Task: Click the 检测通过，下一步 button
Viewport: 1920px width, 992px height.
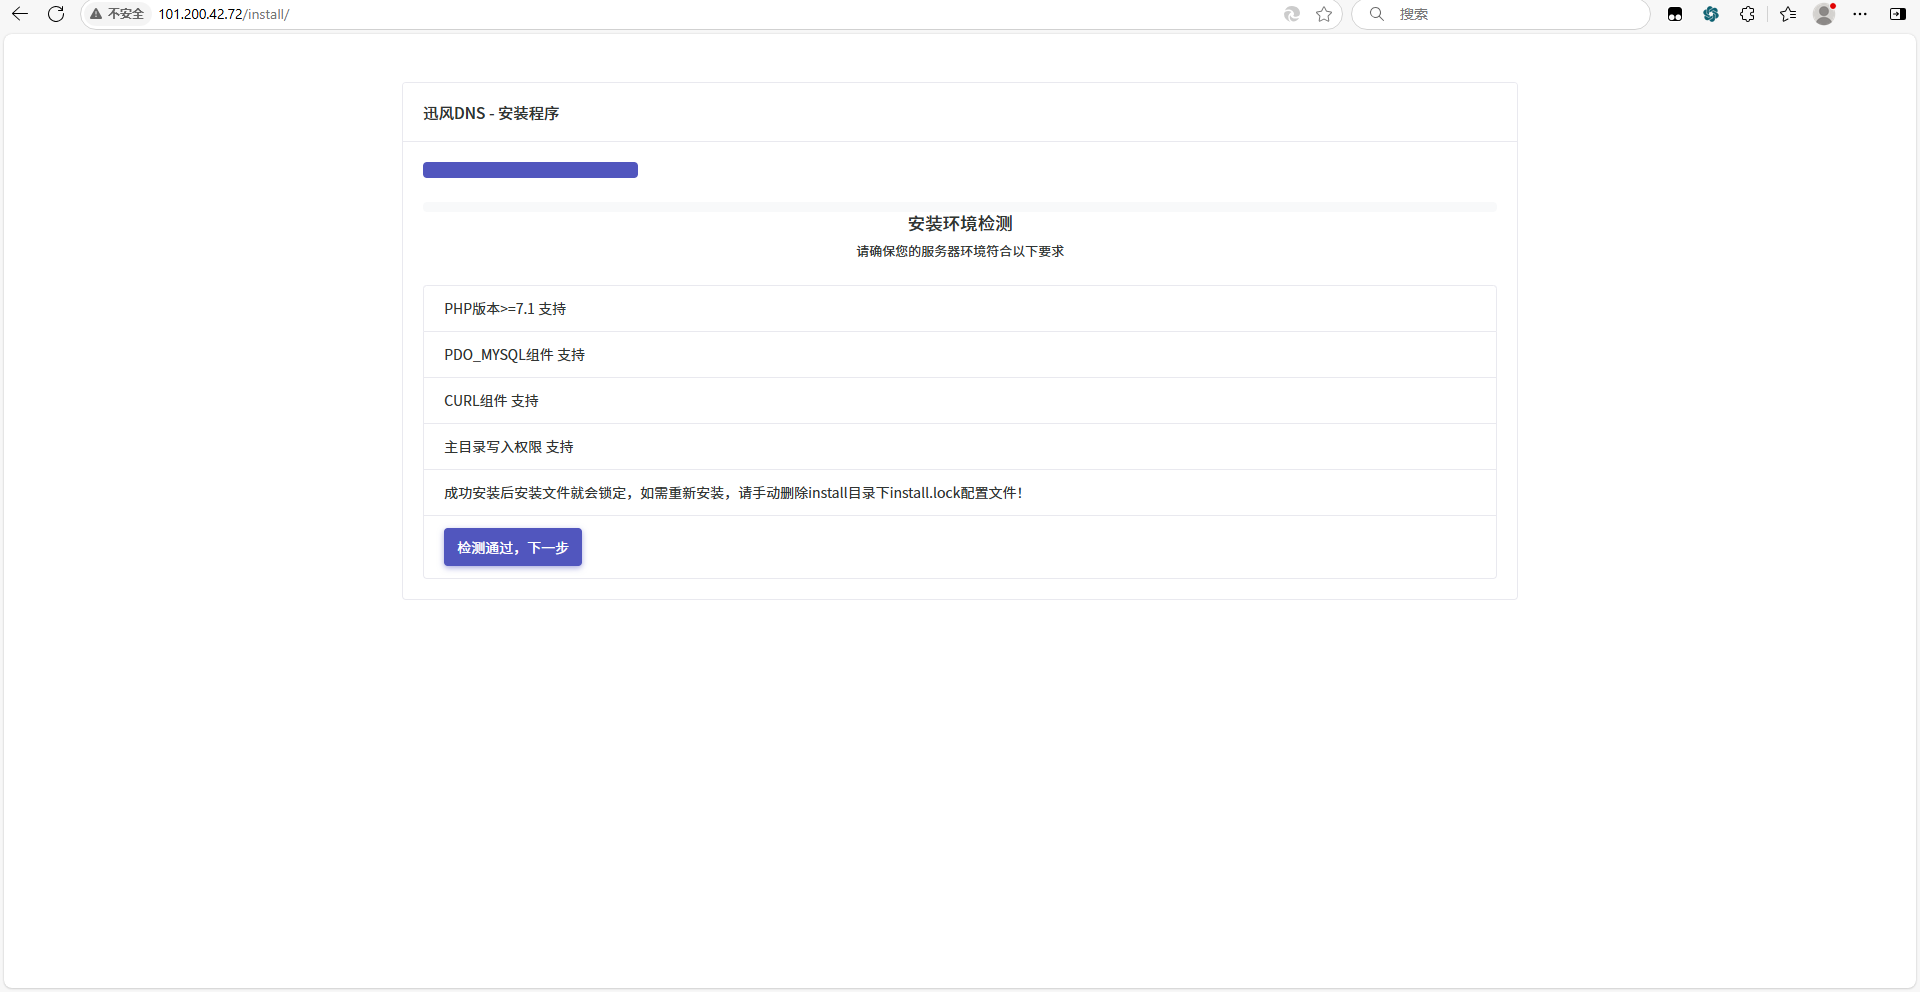Action: (x=512, y=547)
